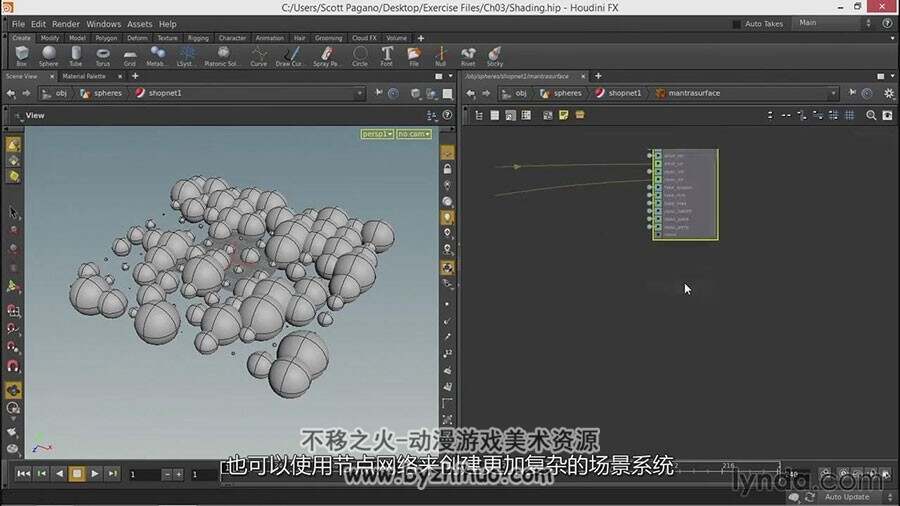900x506 pixels.
Task: Select the Metaball shelf tool
Action: pos(157,56)
